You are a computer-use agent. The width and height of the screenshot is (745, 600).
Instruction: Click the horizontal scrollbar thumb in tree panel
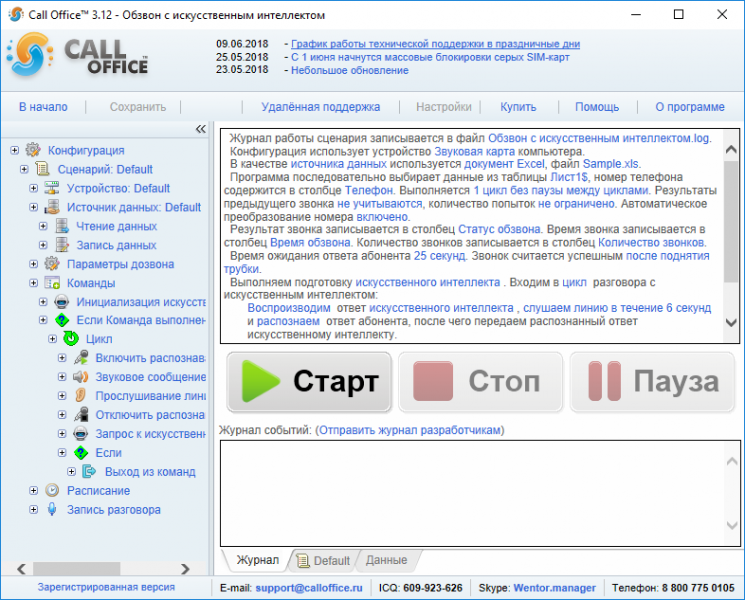76,569
